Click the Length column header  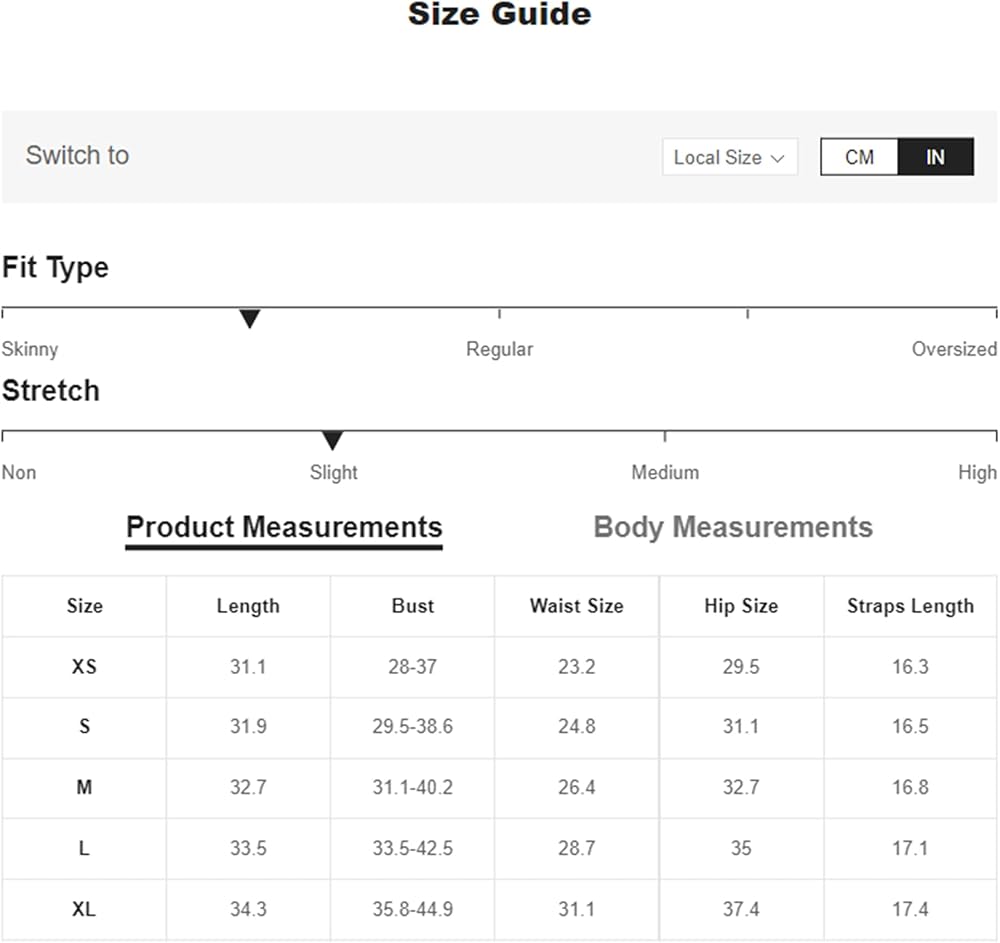tap(248, 606)
